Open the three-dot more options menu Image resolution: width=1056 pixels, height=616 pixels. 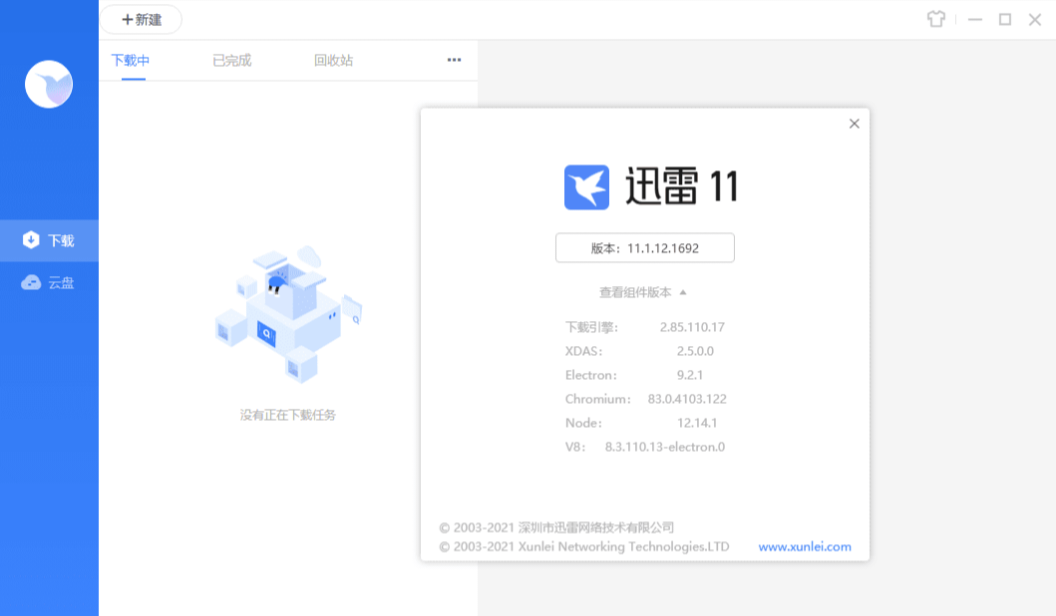click(455, 60)
